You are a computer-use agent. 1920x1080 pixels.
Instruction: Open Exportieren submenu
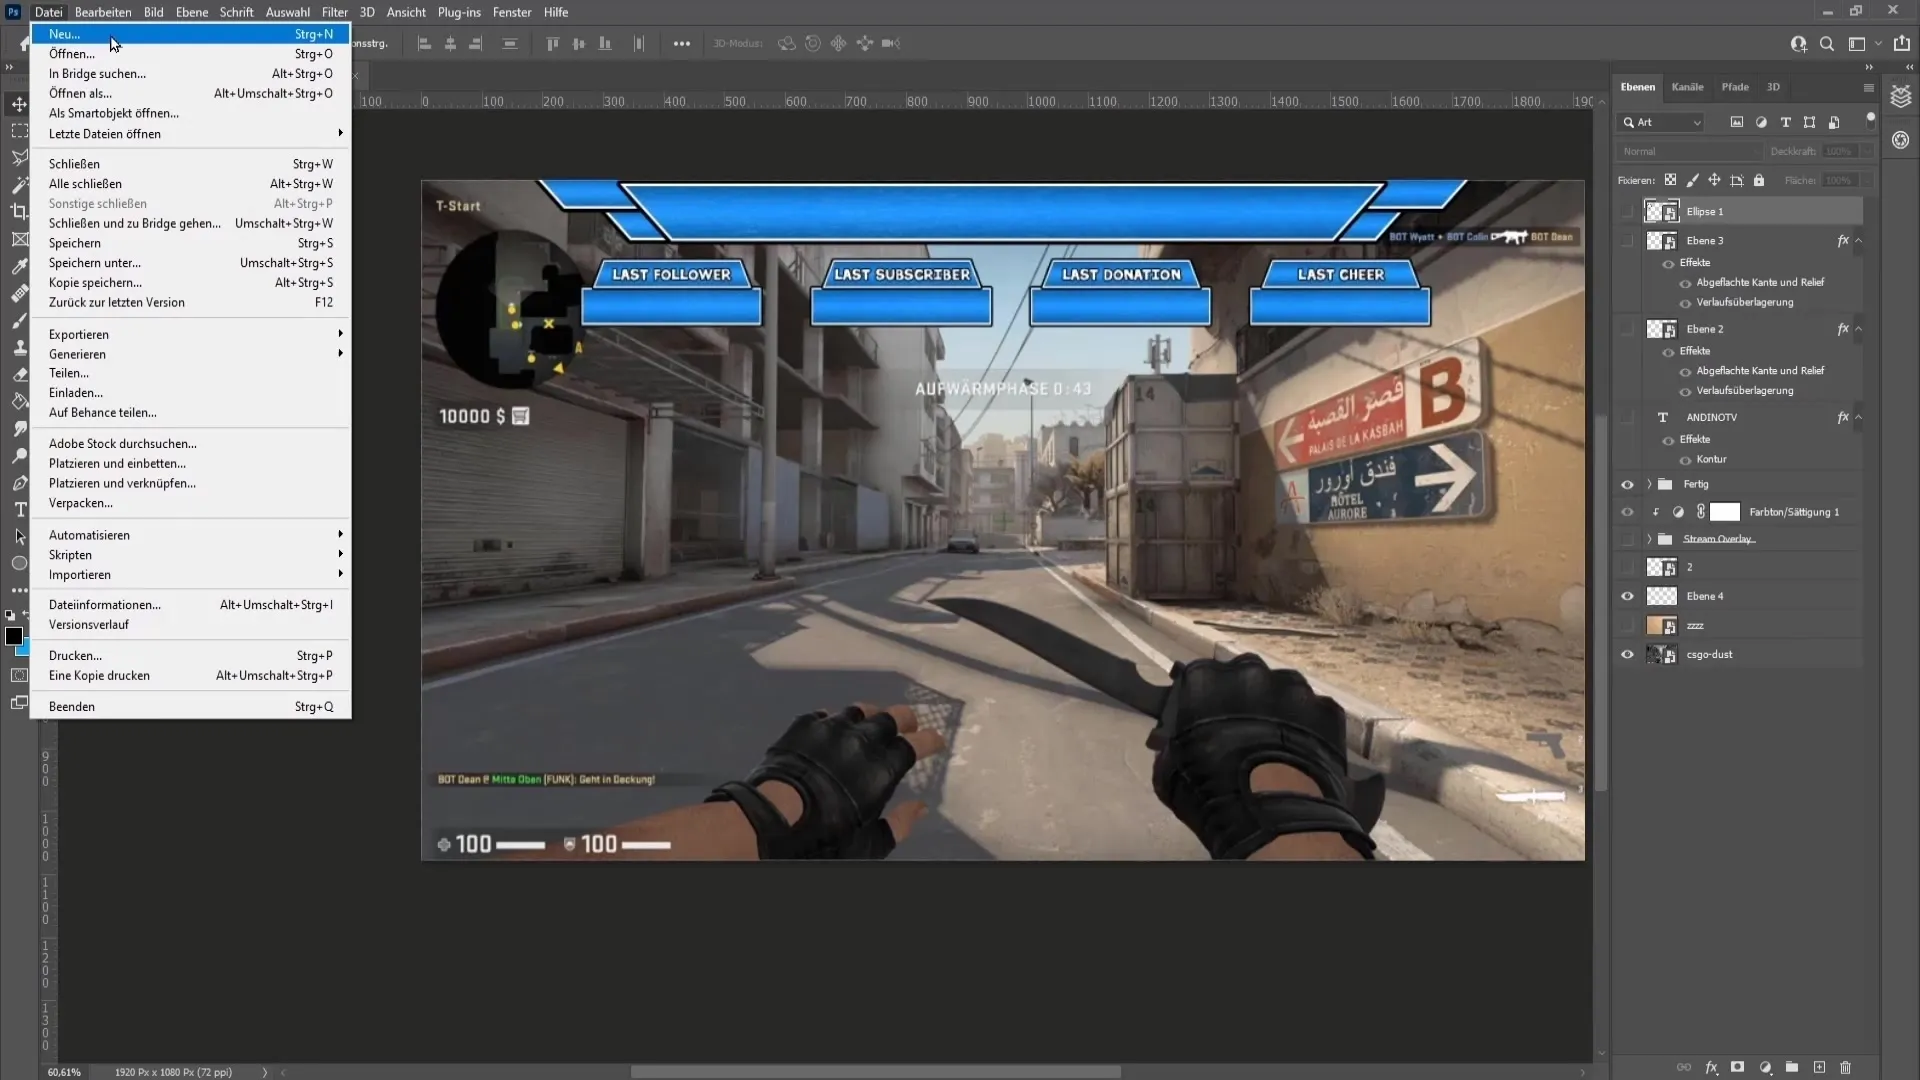190,334
